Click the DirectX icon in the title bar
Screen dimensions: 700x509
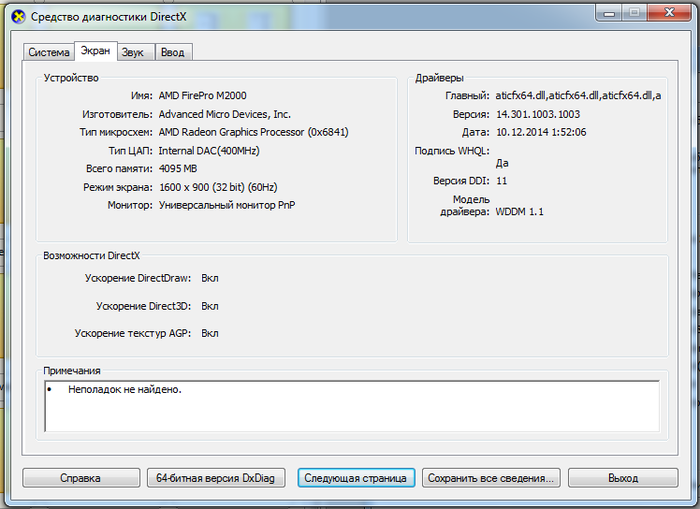(17, 16)
